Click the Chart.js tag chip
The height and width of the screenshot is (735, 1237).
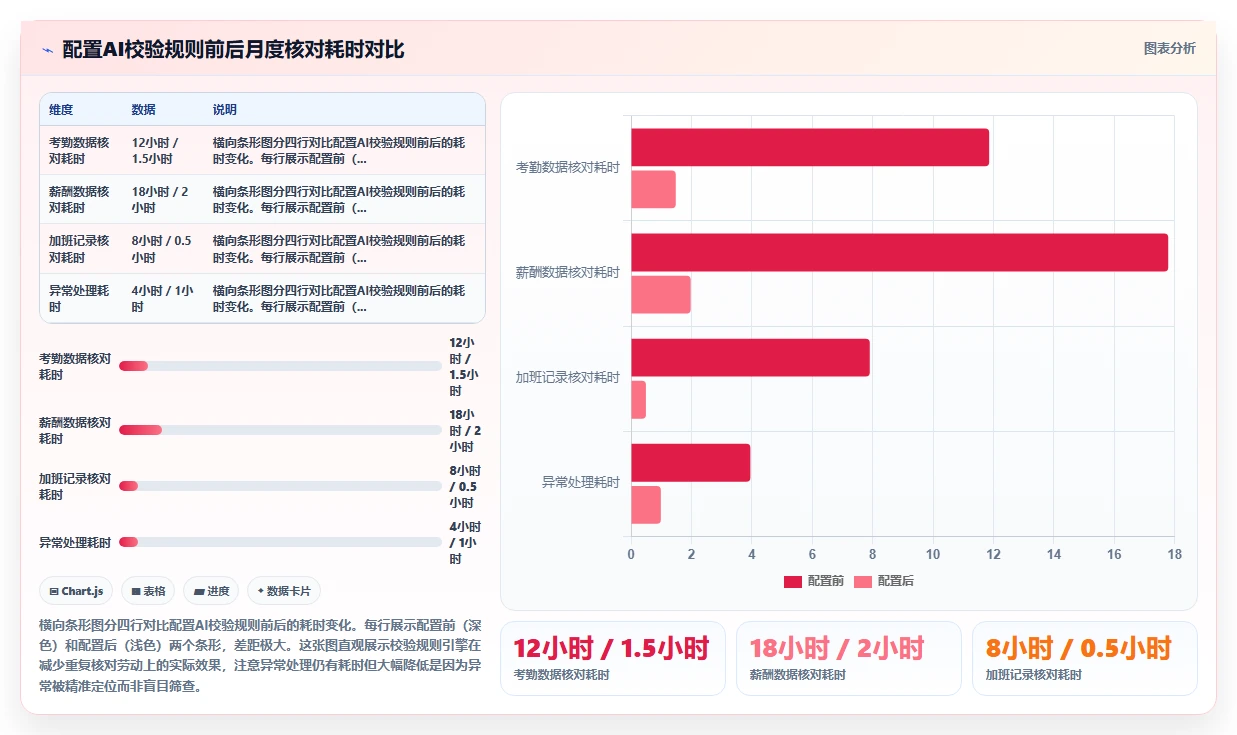(77, 591)
